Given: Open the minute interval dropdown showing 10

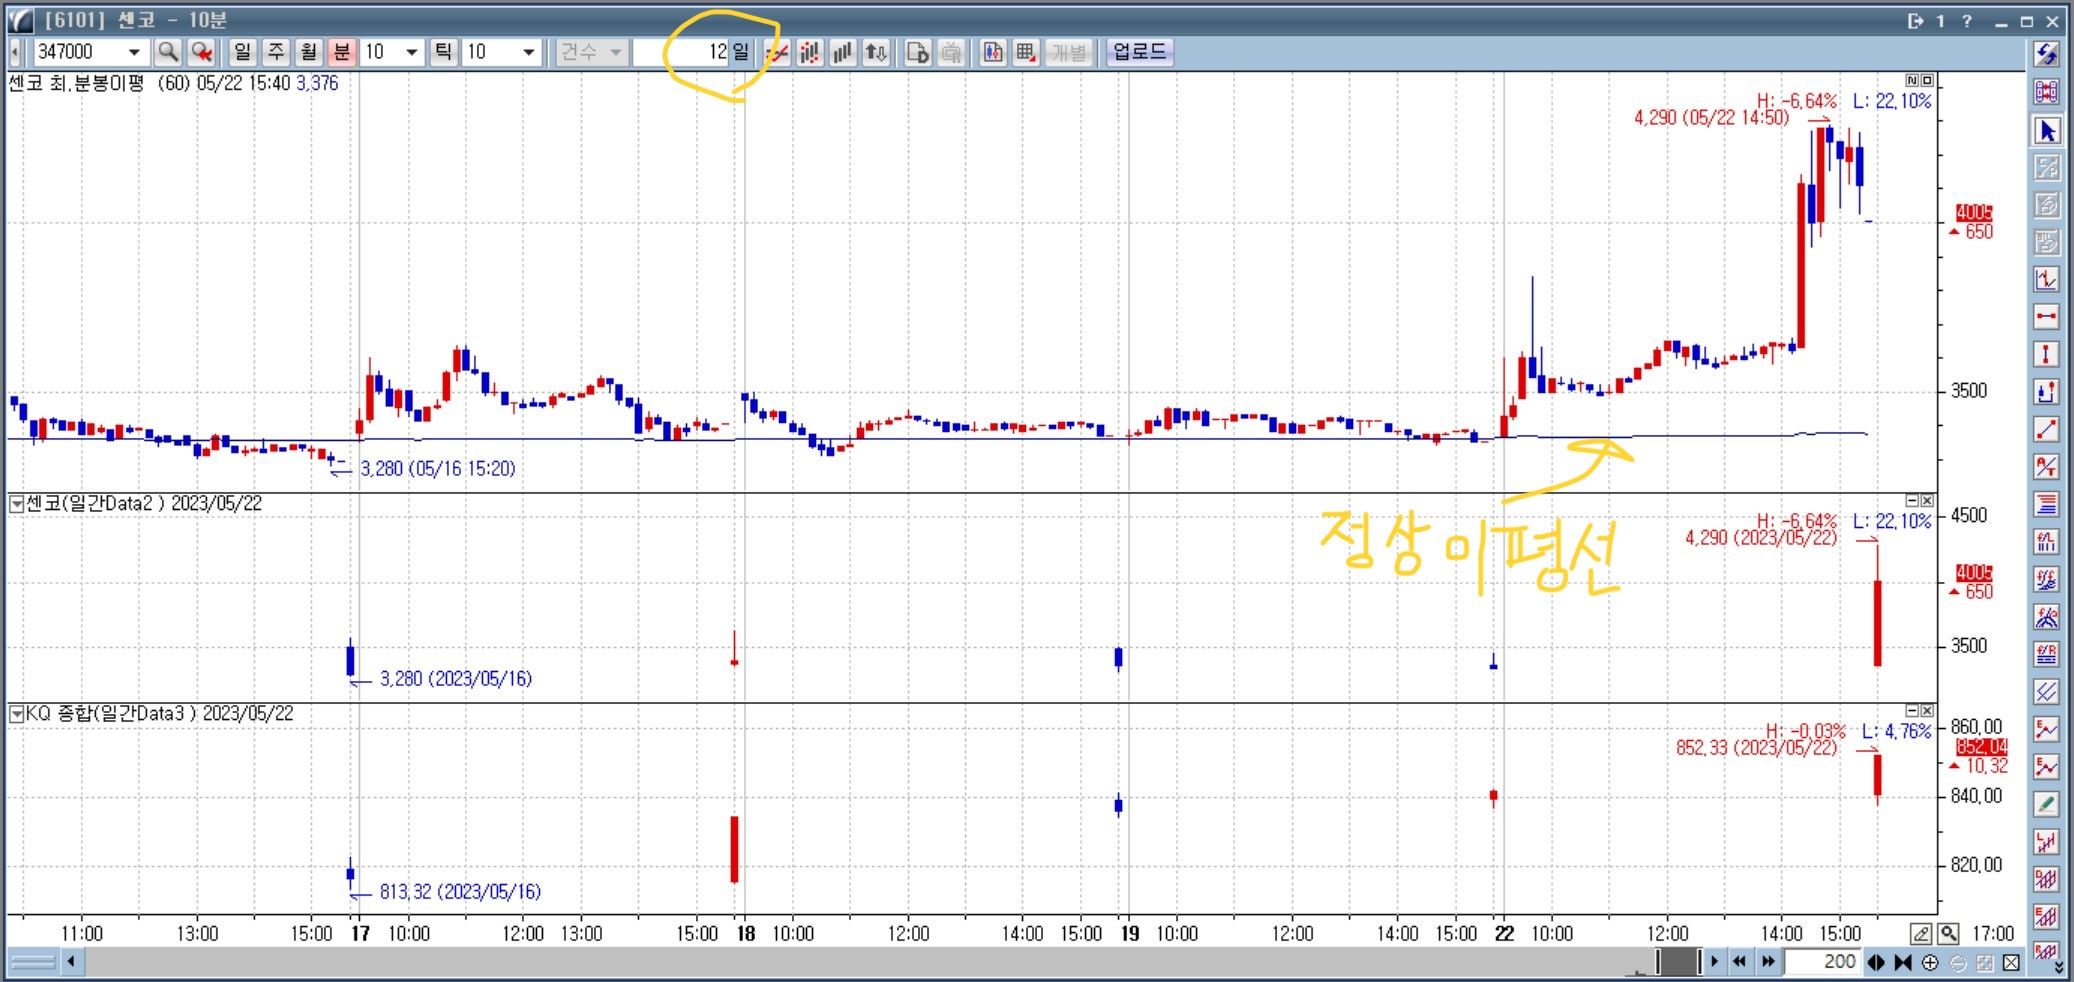Looking at the screenshot, I should click(x=411, y=52).
